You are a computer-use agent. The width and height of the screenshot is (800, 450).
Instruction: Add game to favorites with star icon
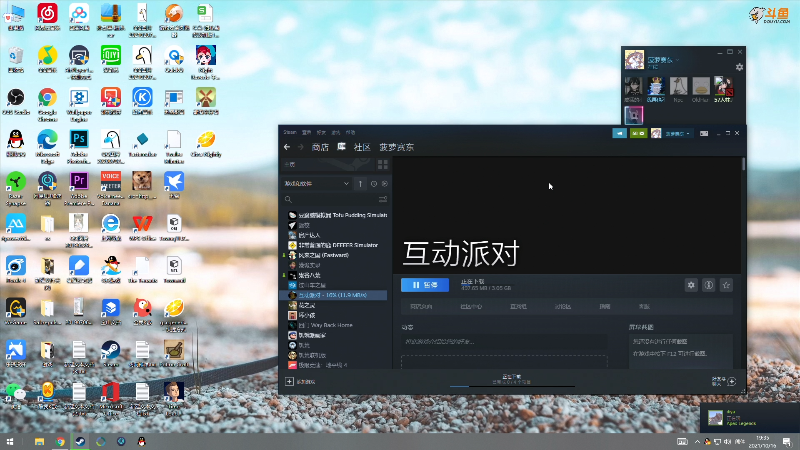tap(726, 285)
